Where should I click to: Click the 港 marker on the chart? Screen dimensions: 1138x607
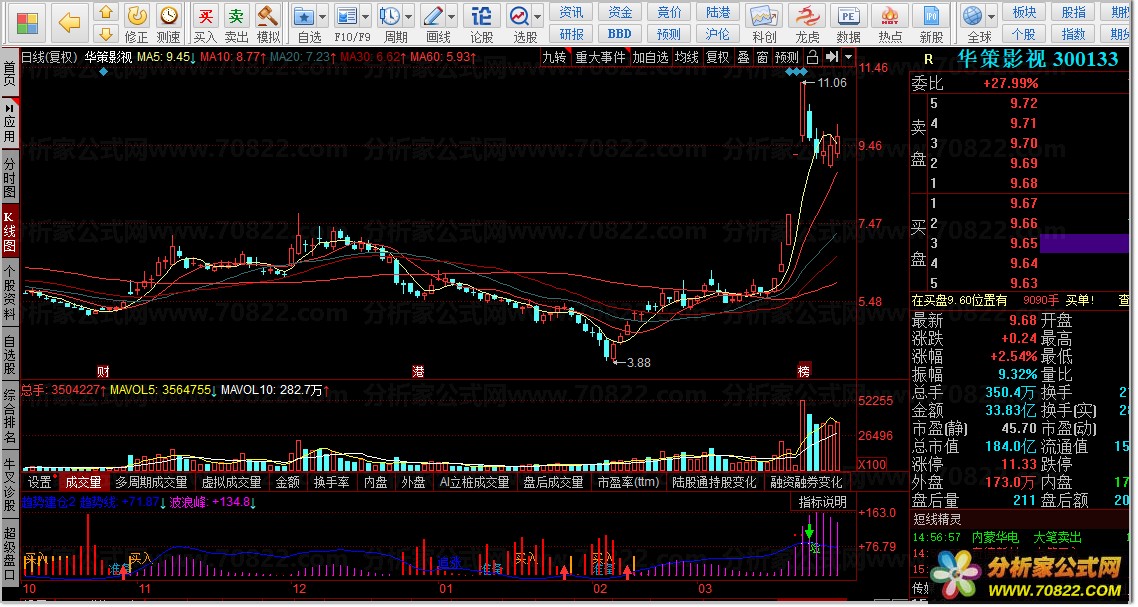coord(418,372)
